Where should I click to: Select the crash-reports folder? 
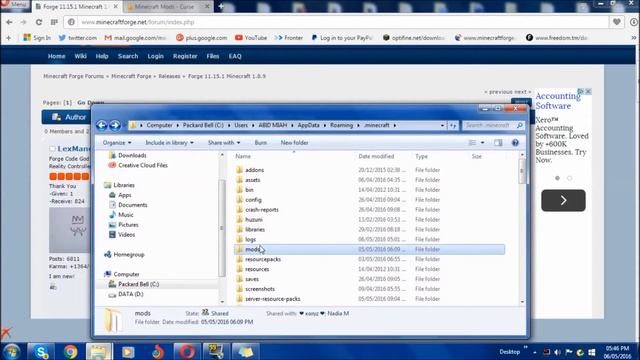click(262, 209)
